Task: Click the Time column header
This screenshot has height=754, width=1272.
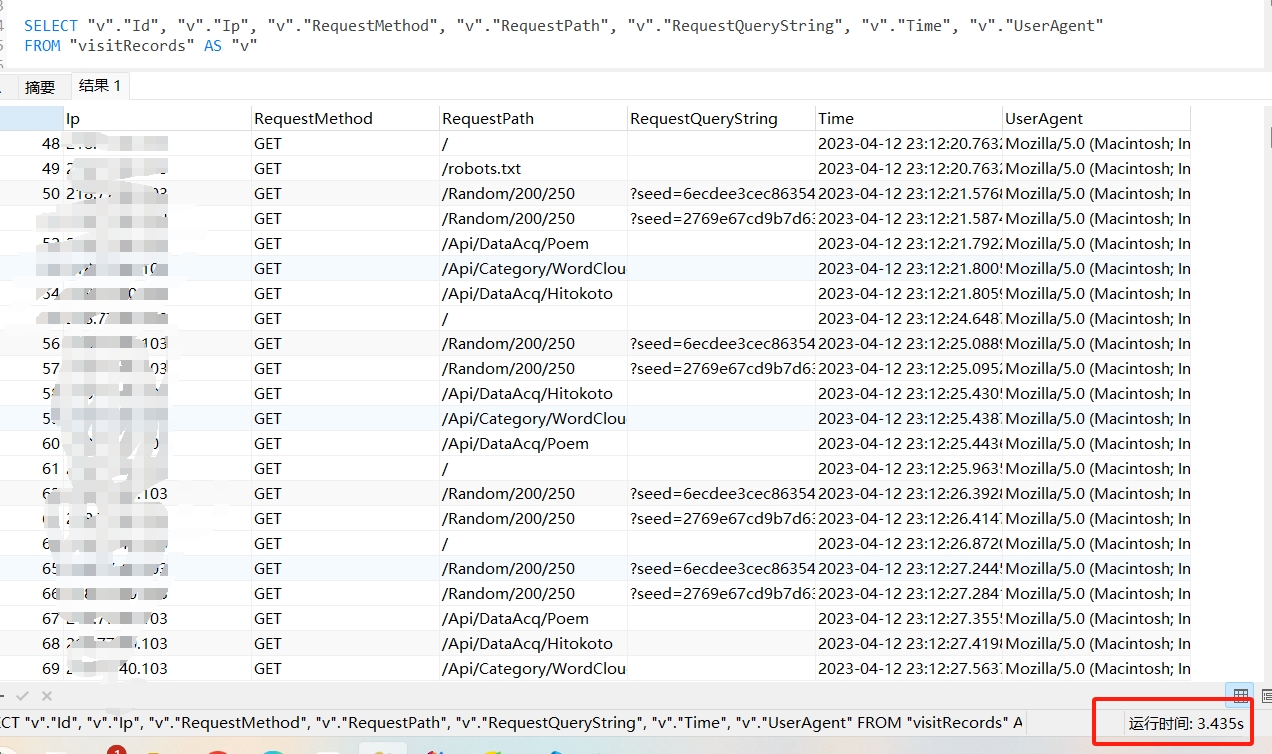Action: pyautogui.click(x=909, y=118)
